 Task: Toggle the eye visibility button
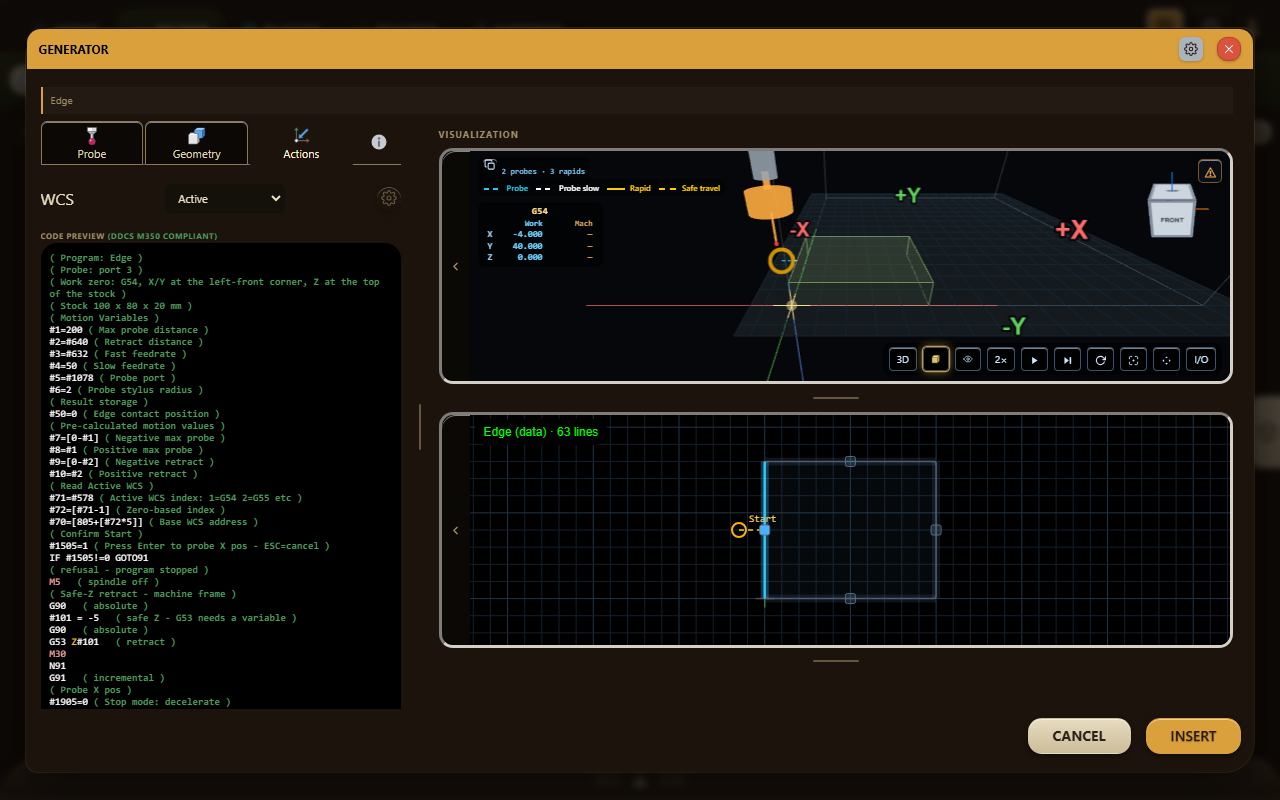tap(968, 359)
